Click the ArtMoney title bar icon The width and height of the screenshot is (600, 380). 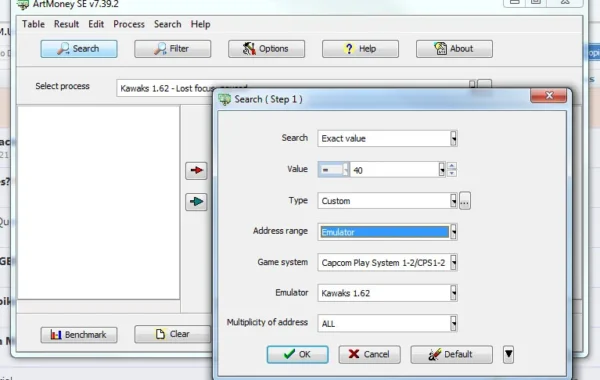click(x=23, y=5)
